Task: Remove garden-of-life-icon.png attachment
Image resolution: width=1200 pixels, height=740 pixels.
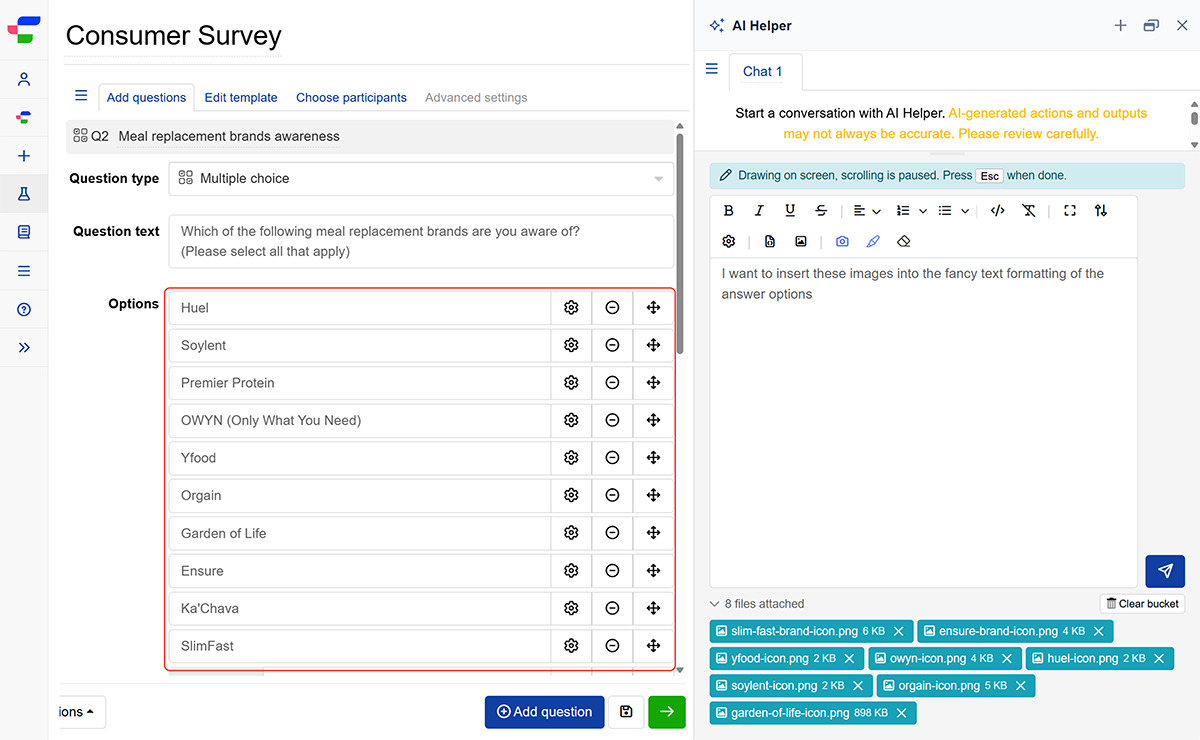Action: coord(901,713)
